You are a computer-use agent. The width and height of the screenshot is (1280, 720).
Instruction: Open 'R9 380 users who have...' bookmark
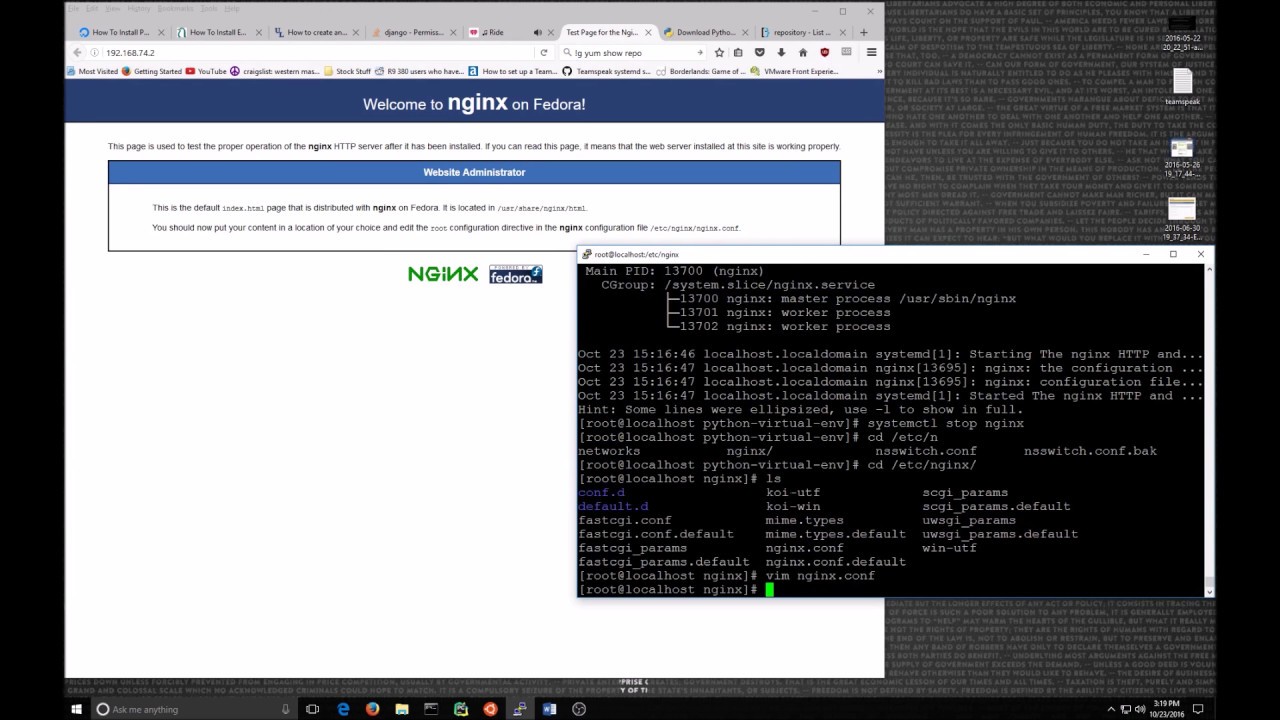click(419, 71)
